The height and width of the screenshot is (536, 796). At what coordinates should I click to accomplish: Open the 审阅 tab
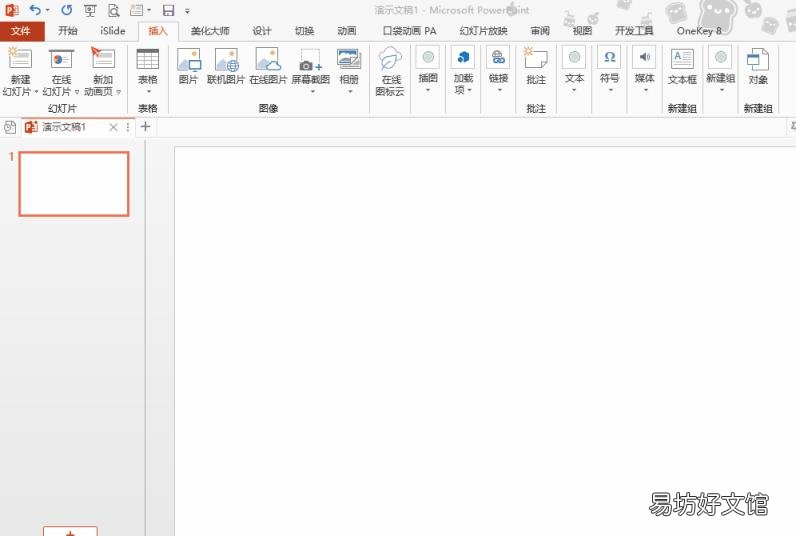540,31
